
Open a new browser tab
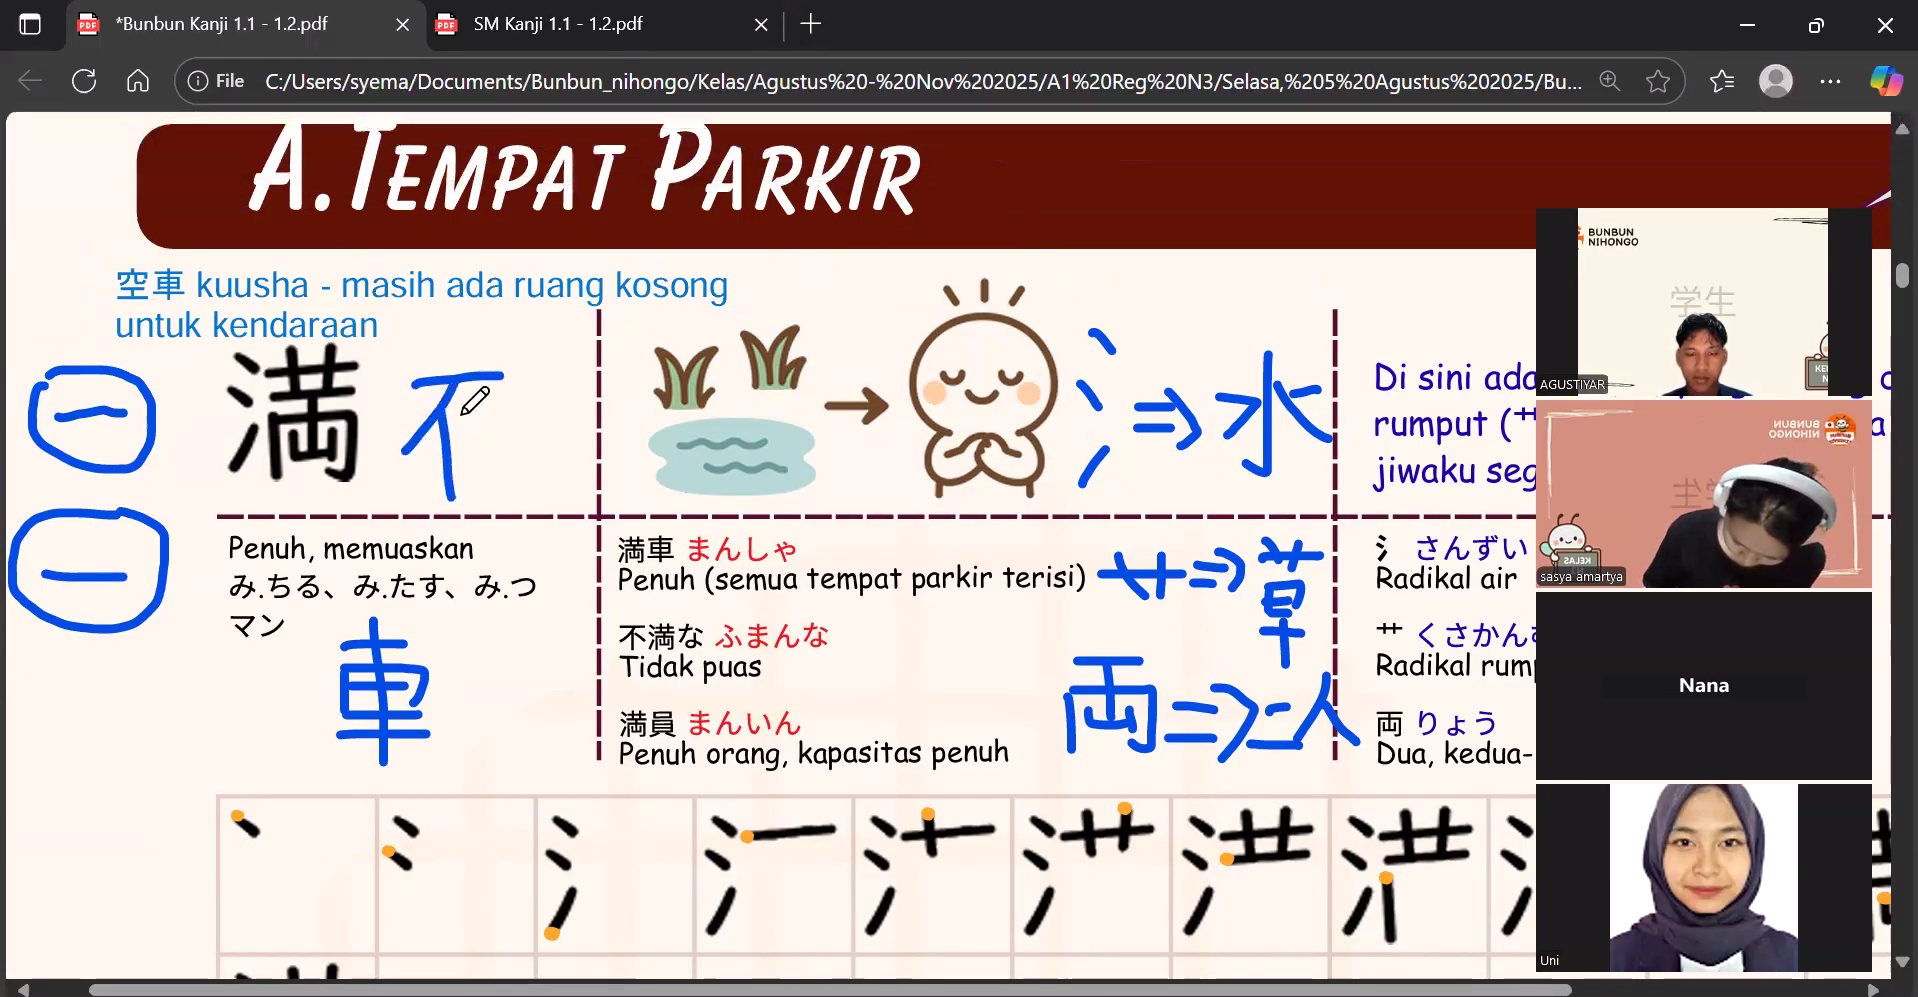tap(811, 24)
